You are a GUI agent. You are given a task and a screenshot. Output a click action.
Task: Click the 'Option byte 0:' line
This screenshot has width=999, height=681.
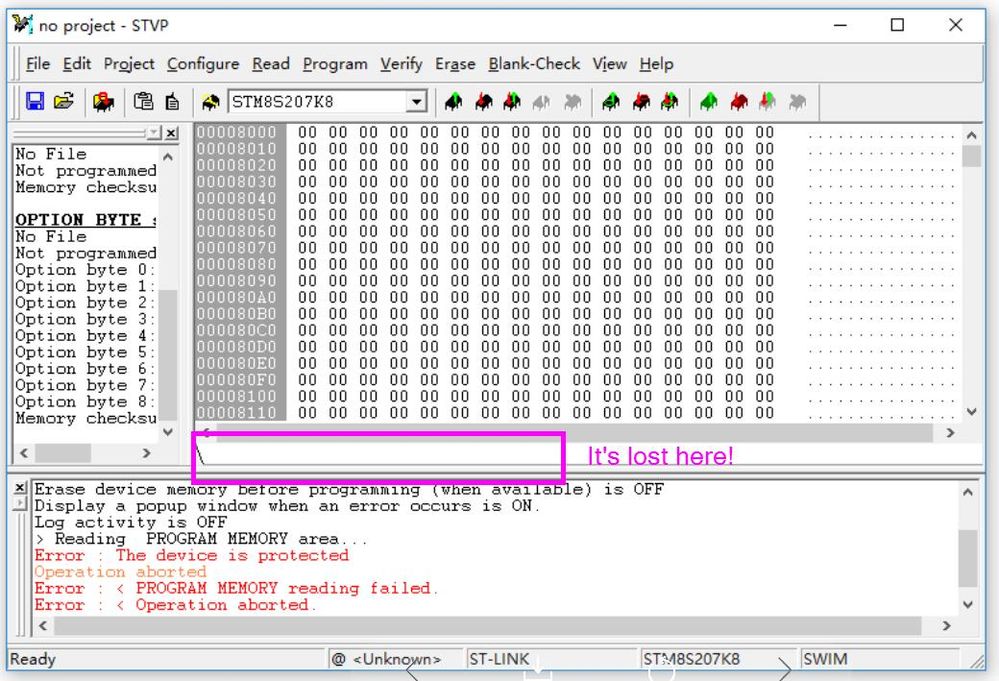[85, 269]
